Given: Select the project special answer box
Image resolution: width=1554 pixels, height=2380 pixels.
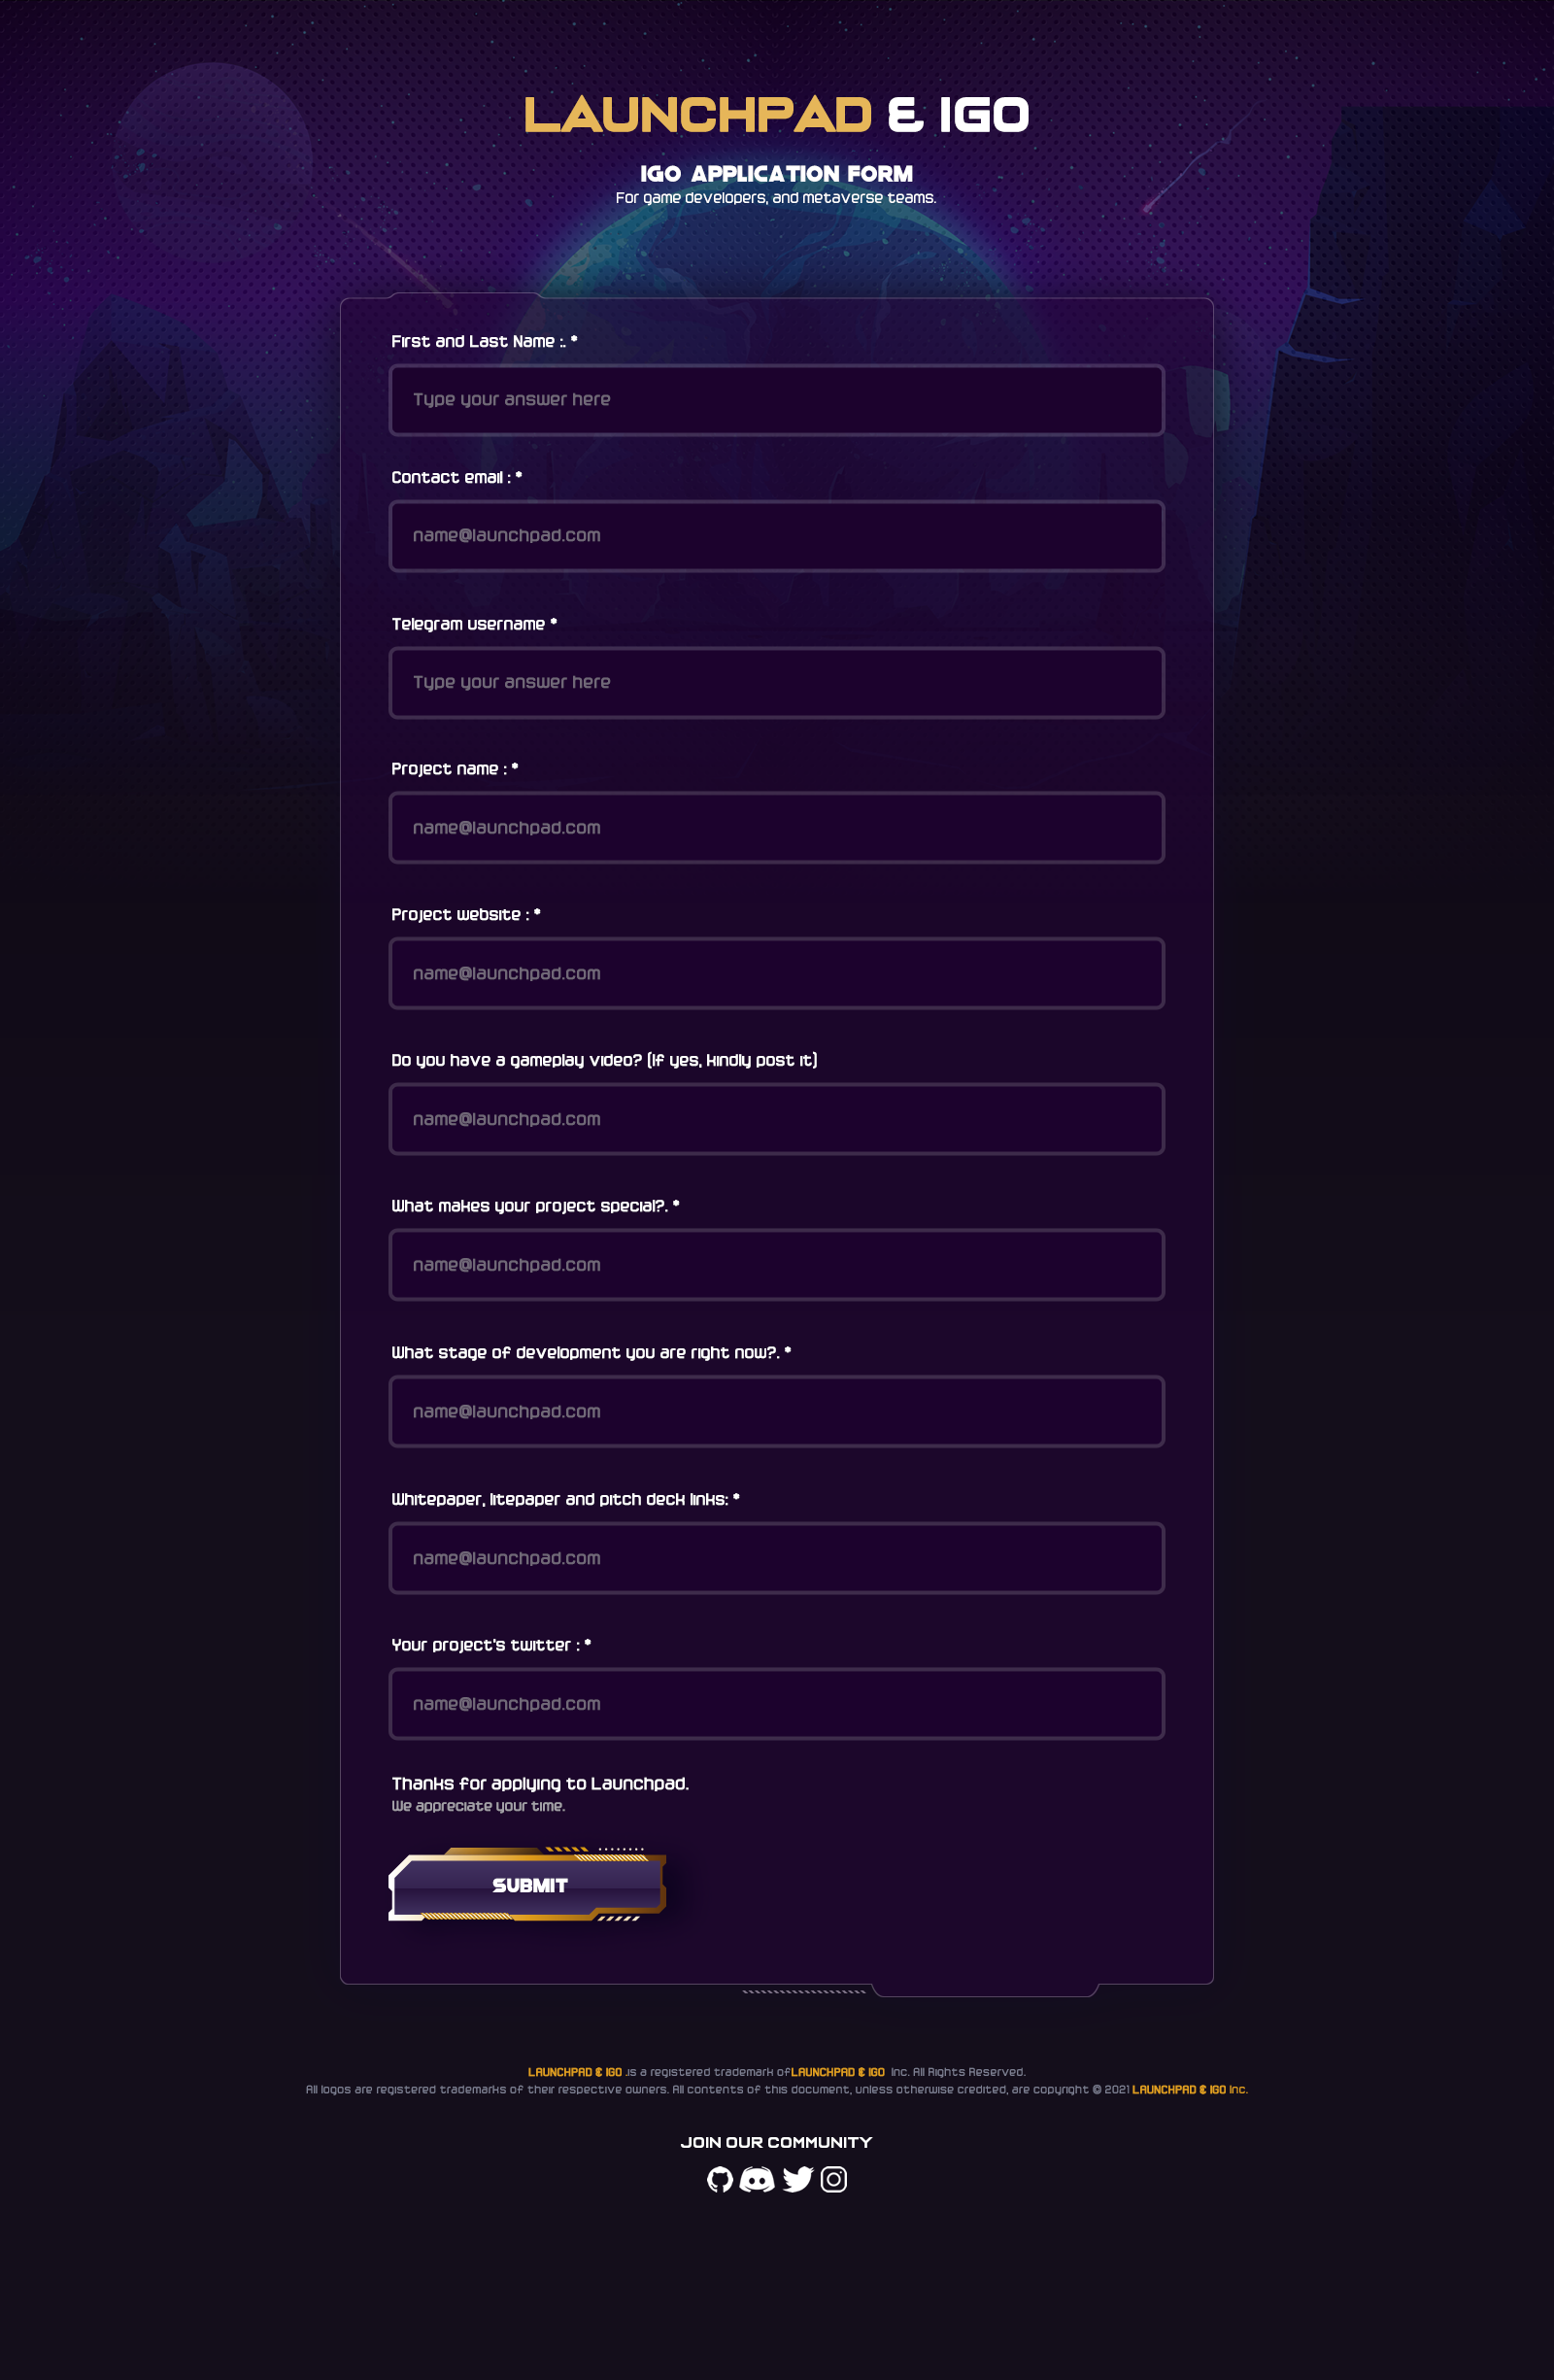Looking at the screenshot, I should coord(776,1265).
